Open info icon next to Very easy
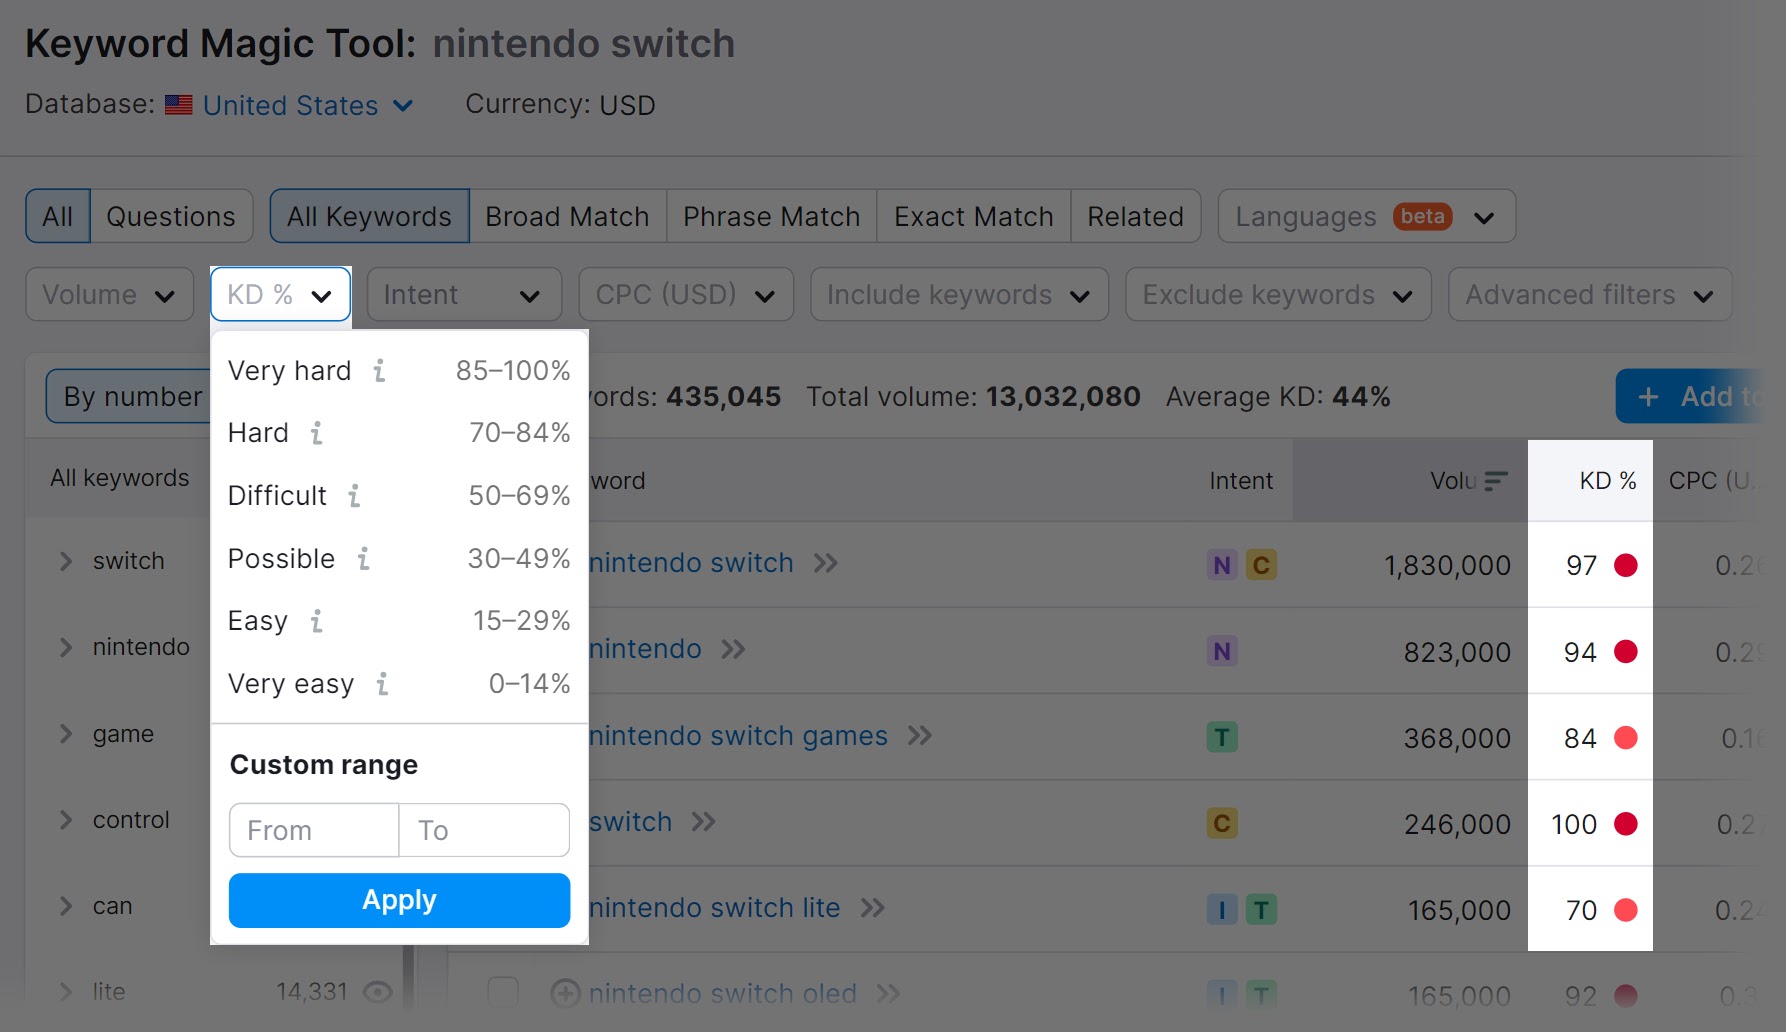 382,684
